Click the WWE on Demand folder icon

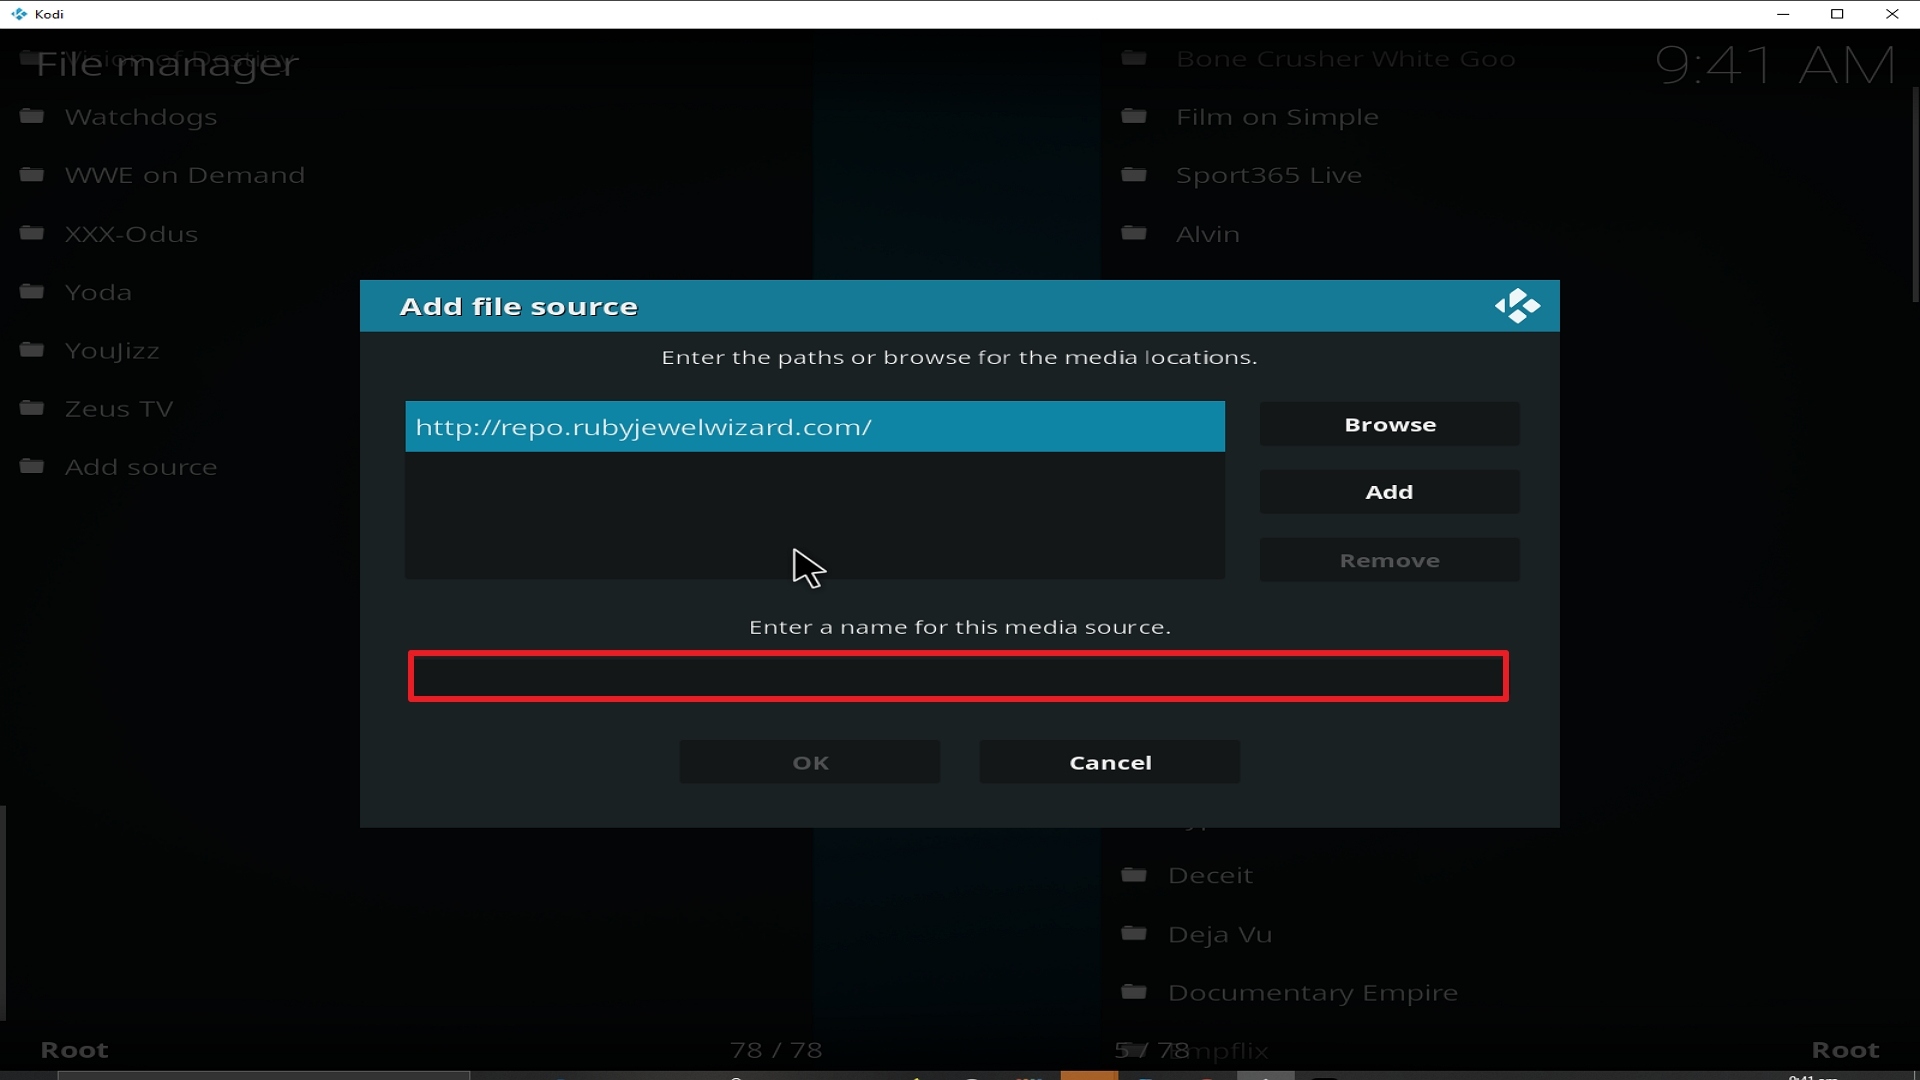[x=32, y=174]
